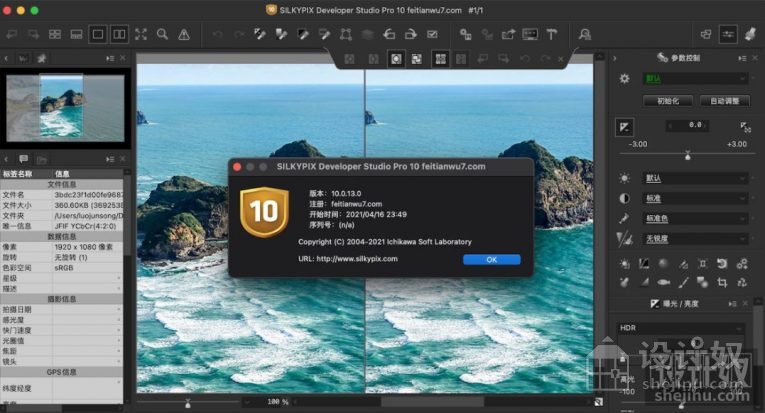Click the exposure bias slider handle
The image size is (765, 413).
[688, 156]
